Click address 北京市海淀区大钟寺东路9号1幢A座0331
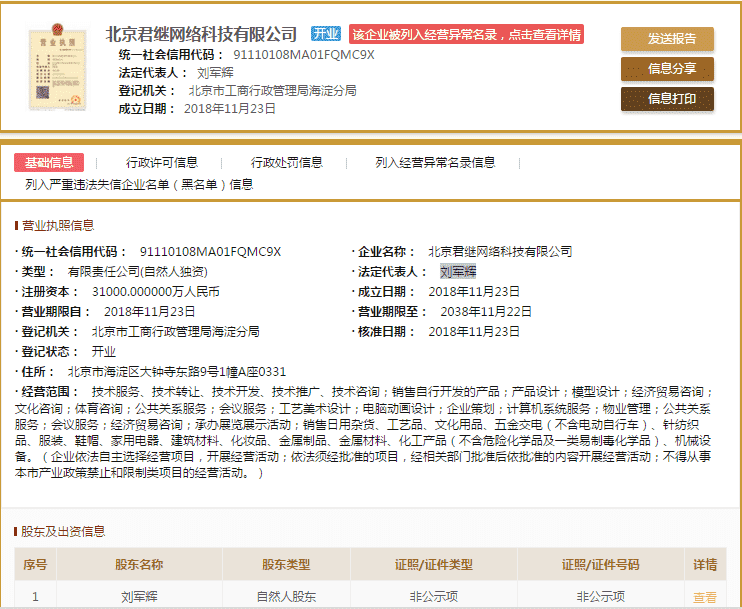 pos(177,372)
